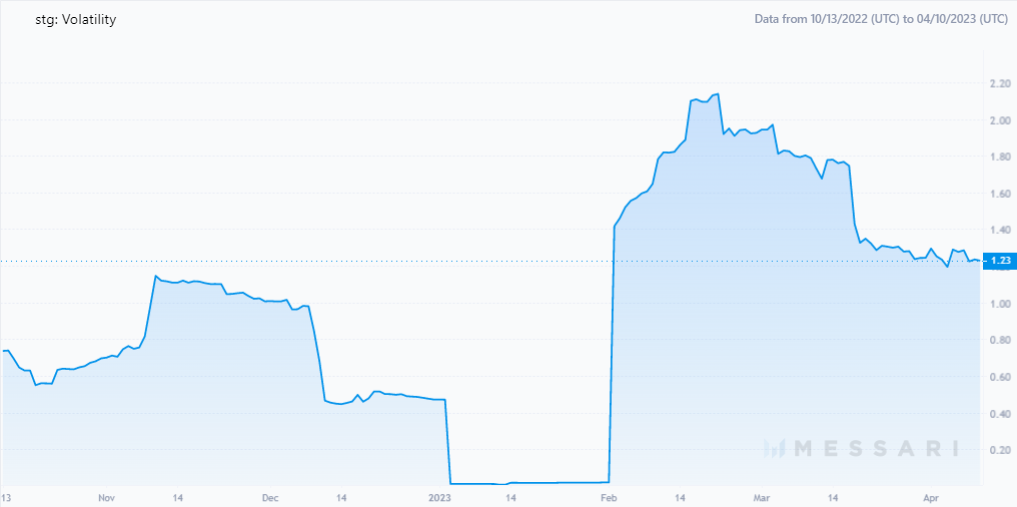Click the data date range text
The width and height of the screenshot is (1017, 507).
pos(881,19)
